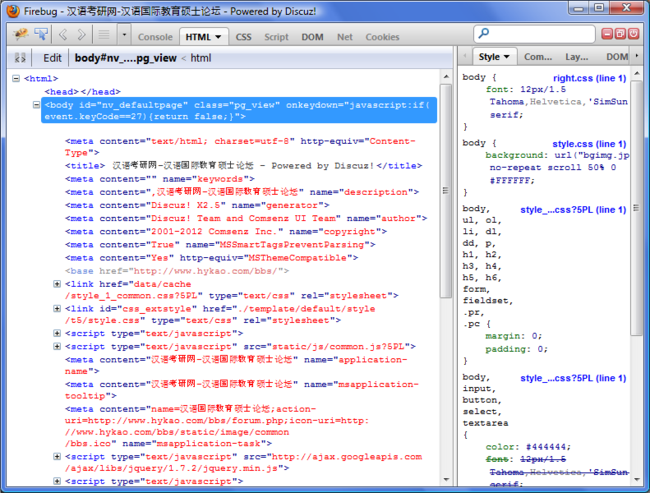Viewport: 650px width, 493px height.
Task: Open the Layout side panel tab
Action: [577, 57]
